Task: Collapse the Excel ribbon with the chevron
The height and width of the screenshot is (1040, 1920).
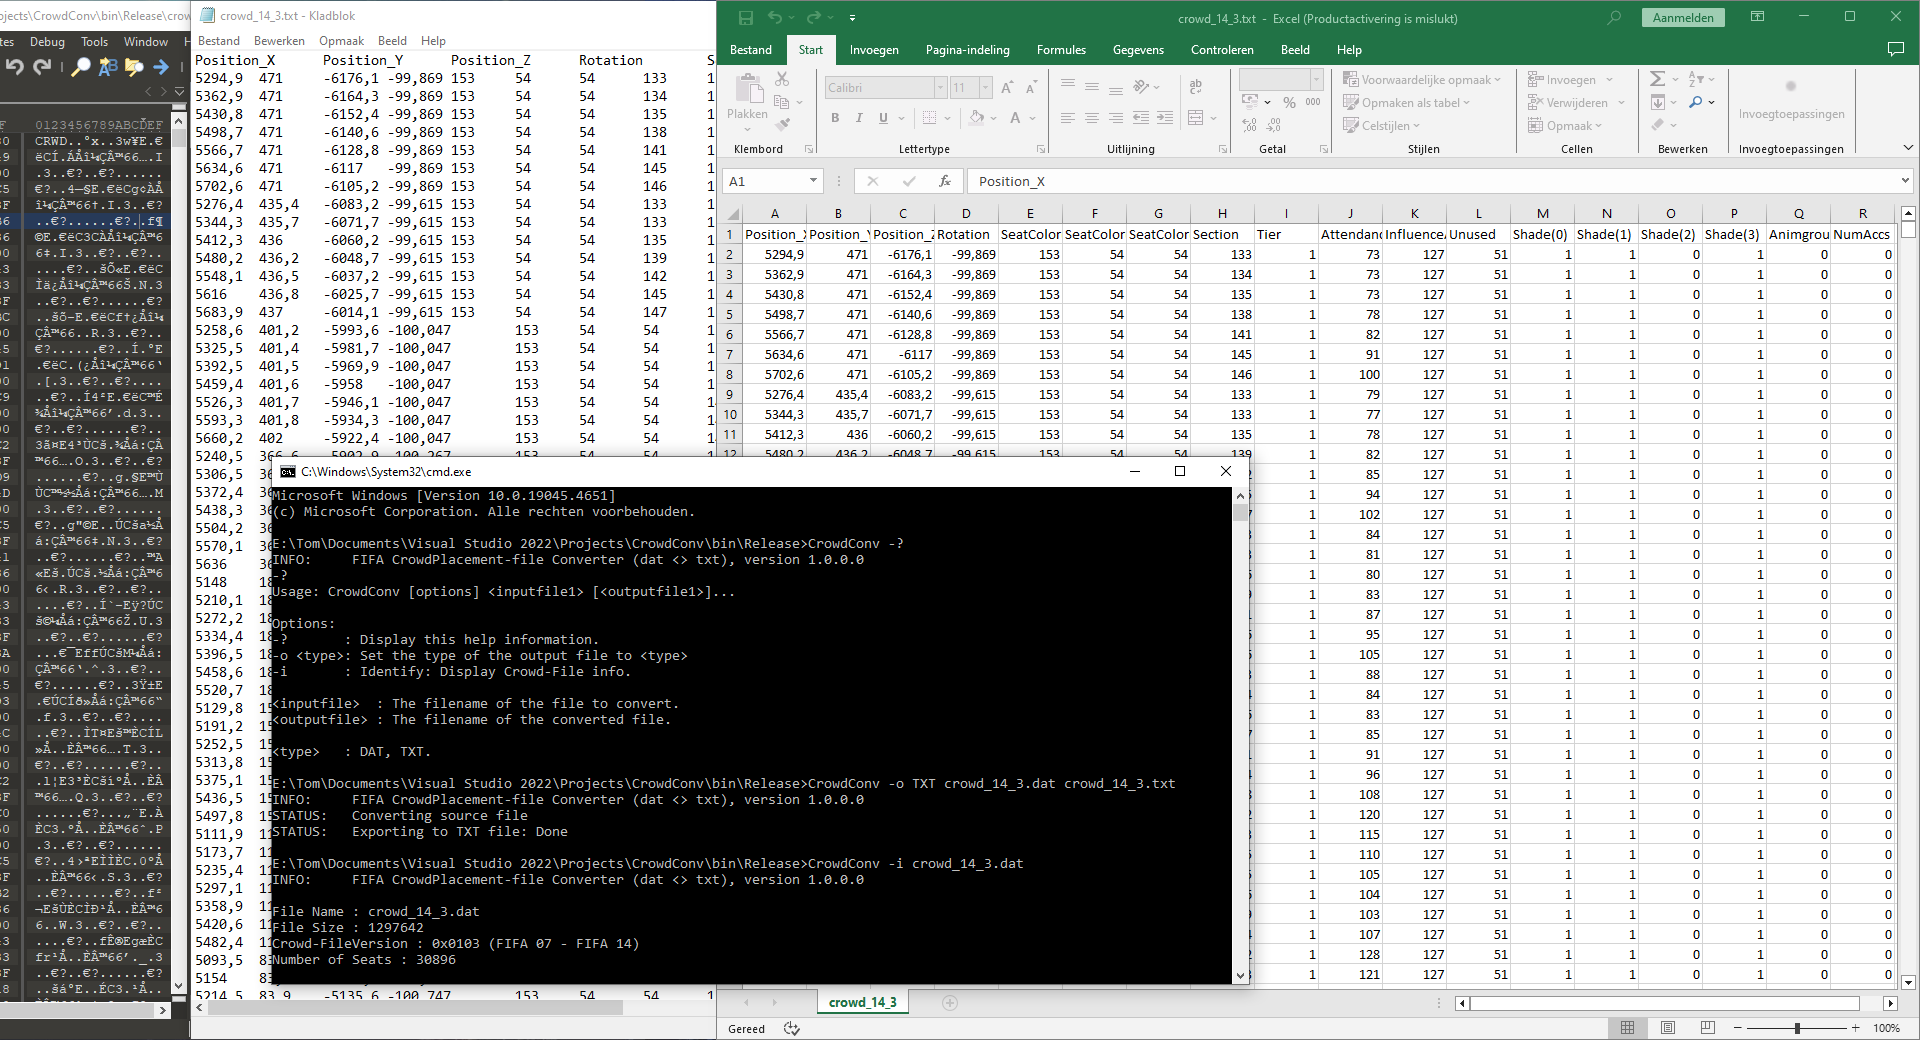Action: 1908,148
